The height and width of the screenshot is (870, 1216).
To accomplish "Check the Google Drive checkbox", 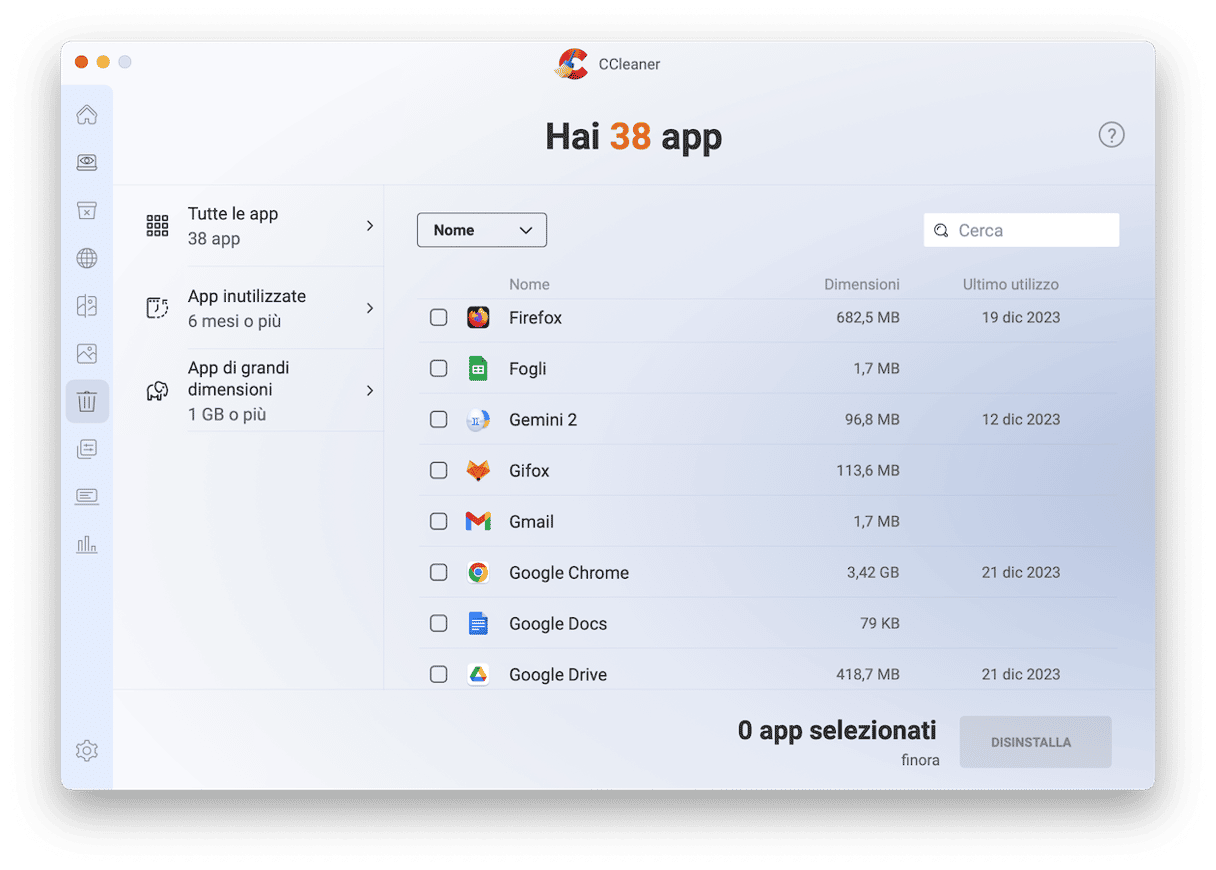I will coord(439,674).
